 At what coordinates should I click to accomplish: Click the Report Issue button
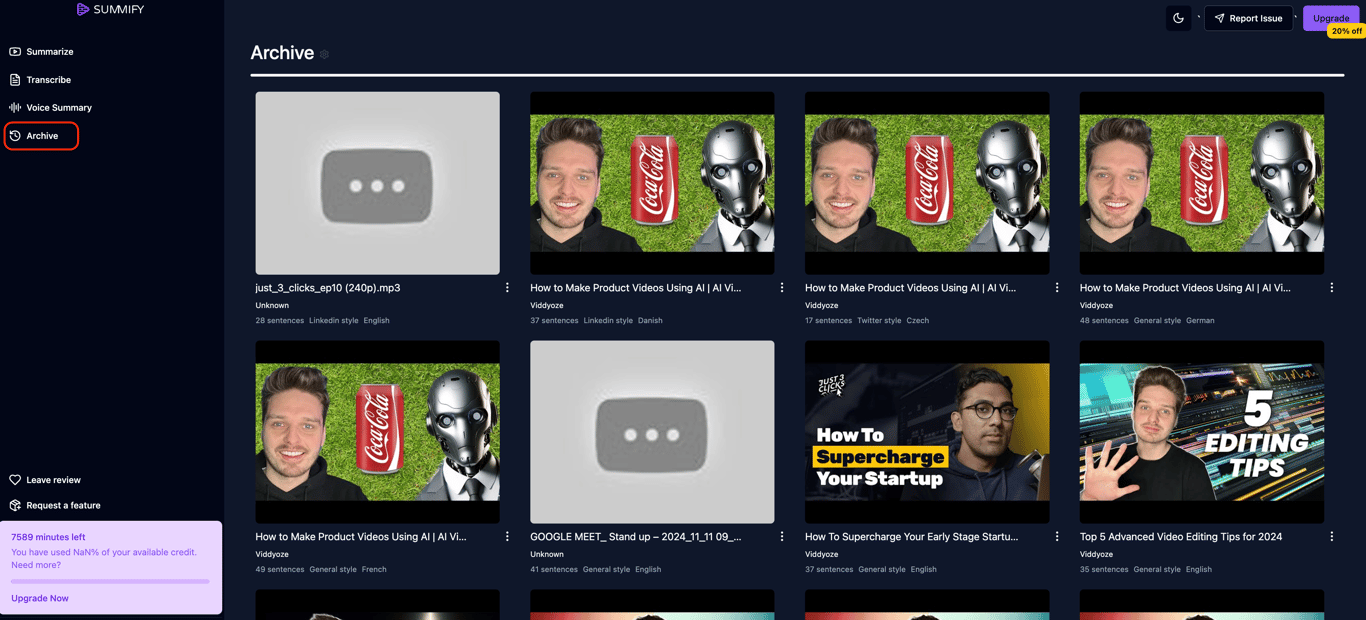(1248, 18)
